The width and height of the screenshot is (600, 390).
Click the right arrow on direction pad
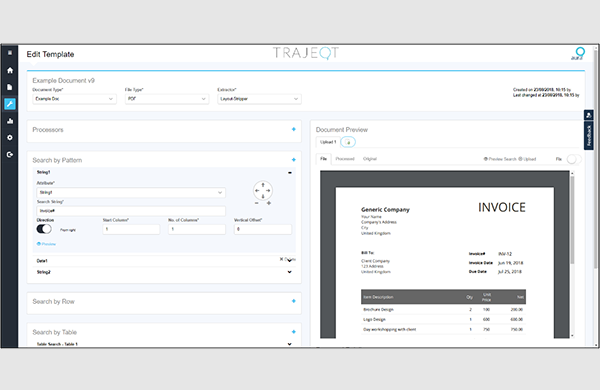[268, 190]
